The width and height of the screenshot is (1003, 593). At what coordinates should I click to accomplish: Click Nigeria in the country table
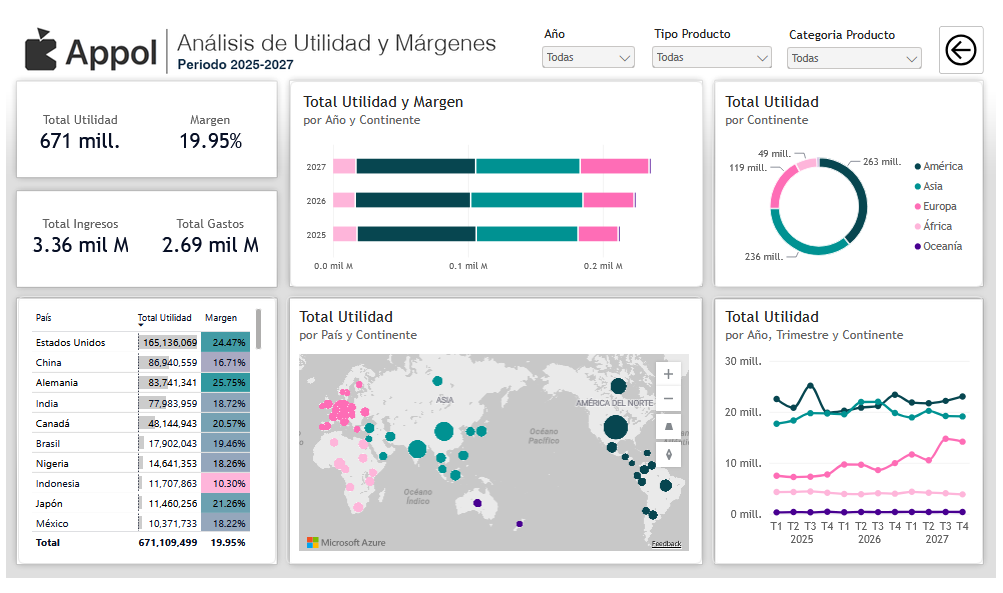(x=52, y=464)
